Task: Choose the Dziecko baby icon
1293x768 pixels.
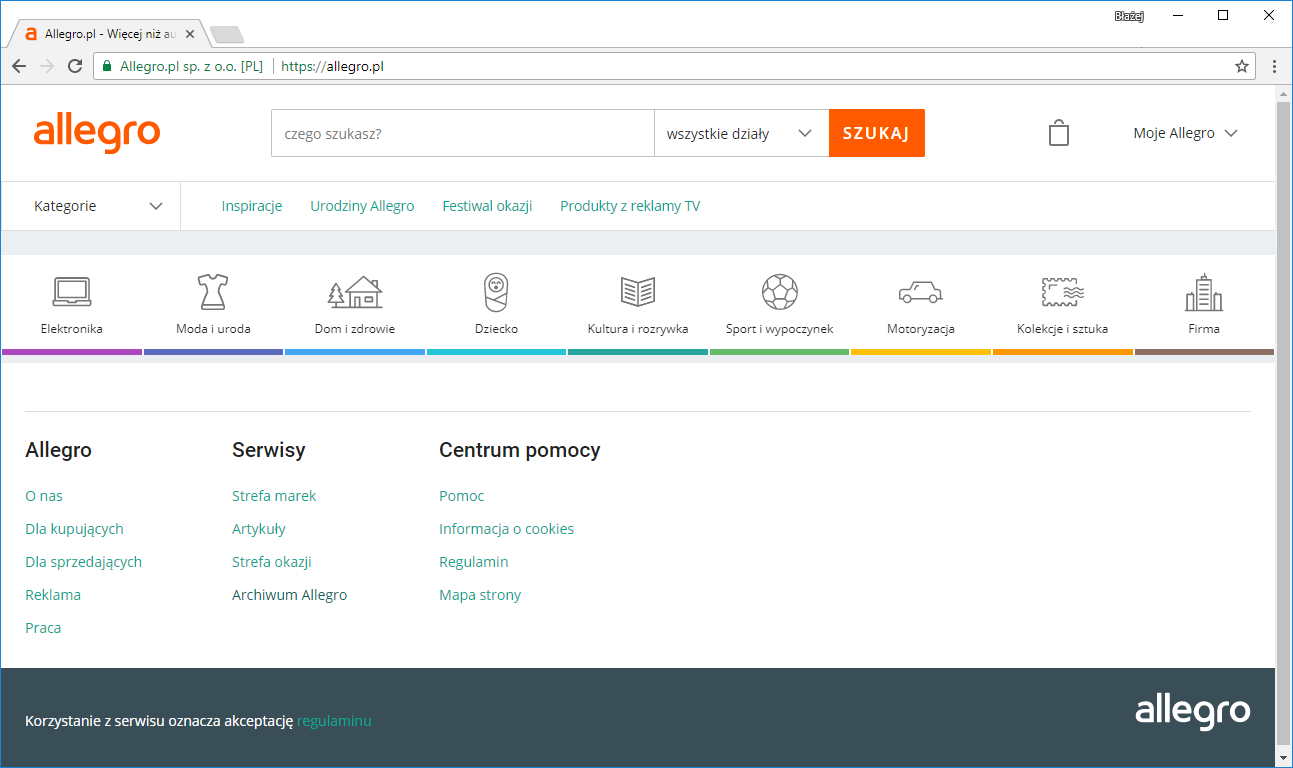Action: click(496, 292)
